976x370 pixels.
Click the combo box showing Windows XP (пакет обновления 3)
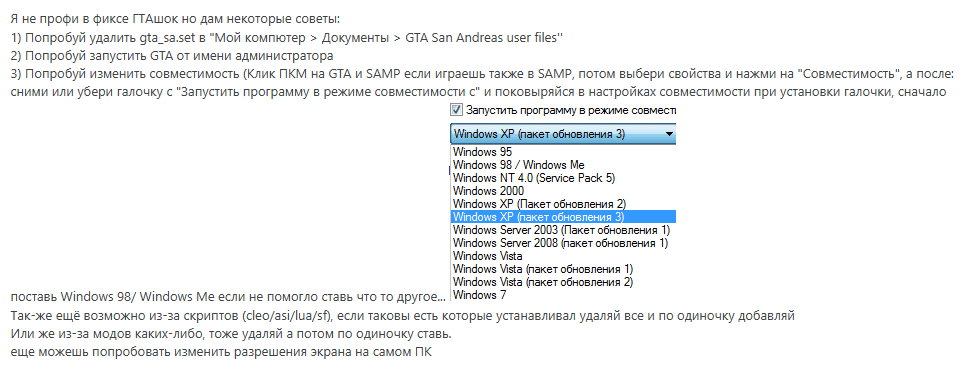(x=563, y=133)
